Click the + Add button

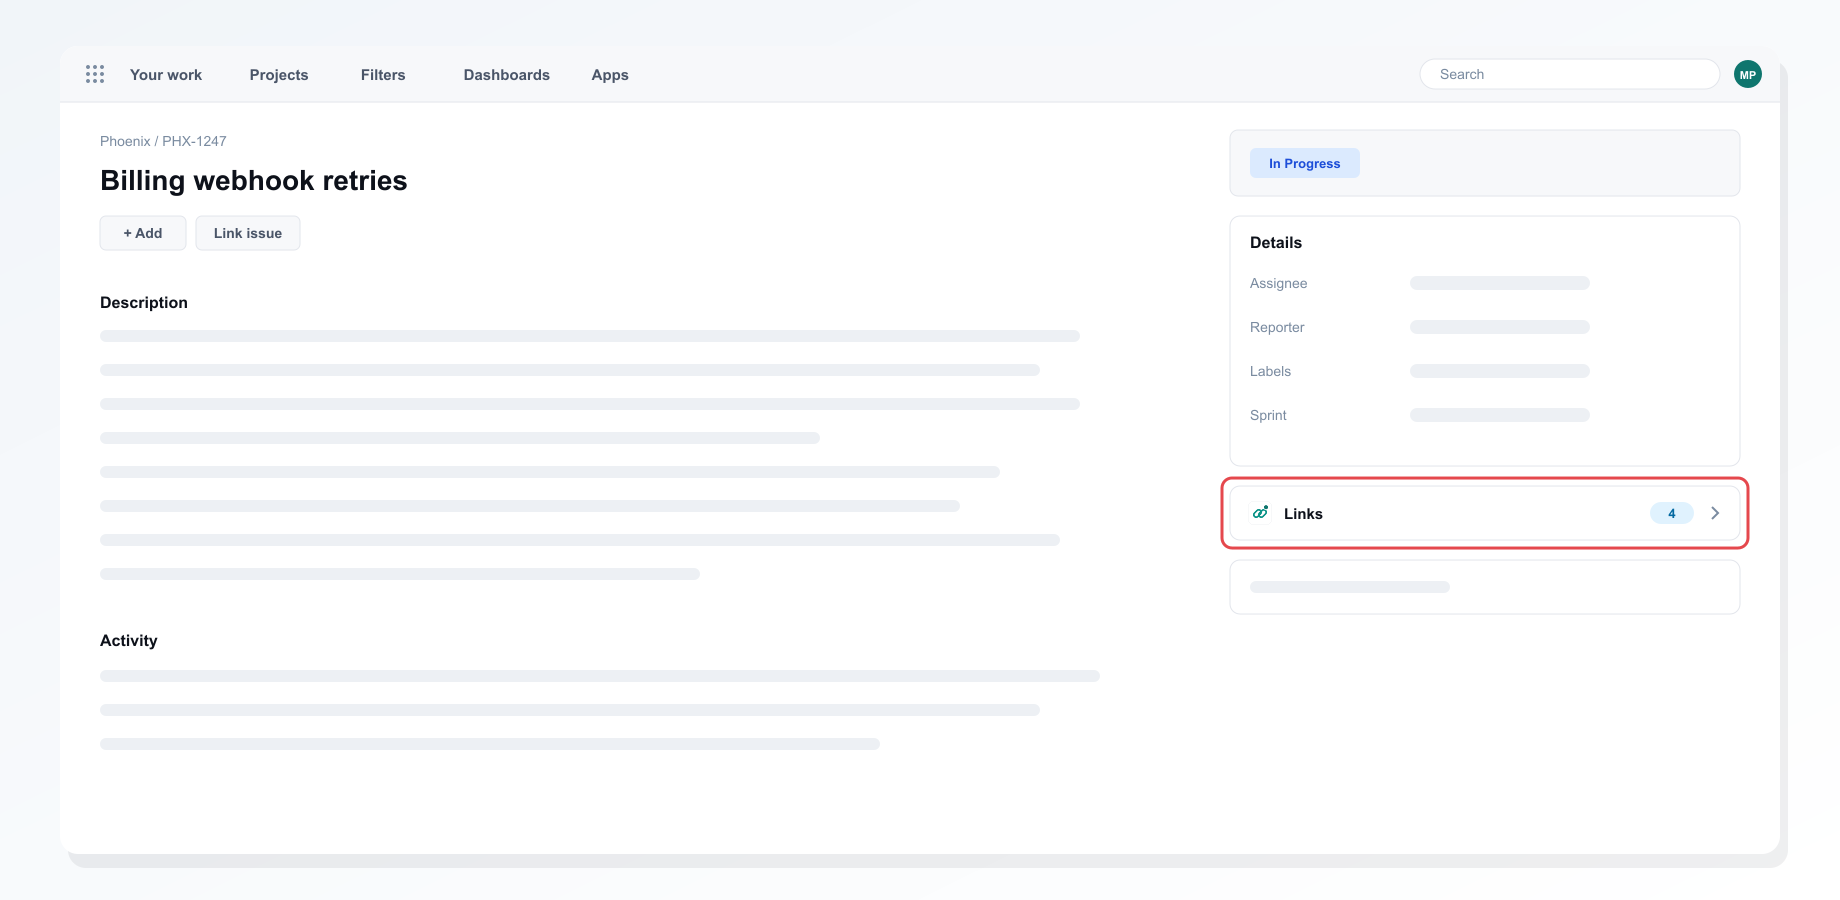click(x=143, y=233)
